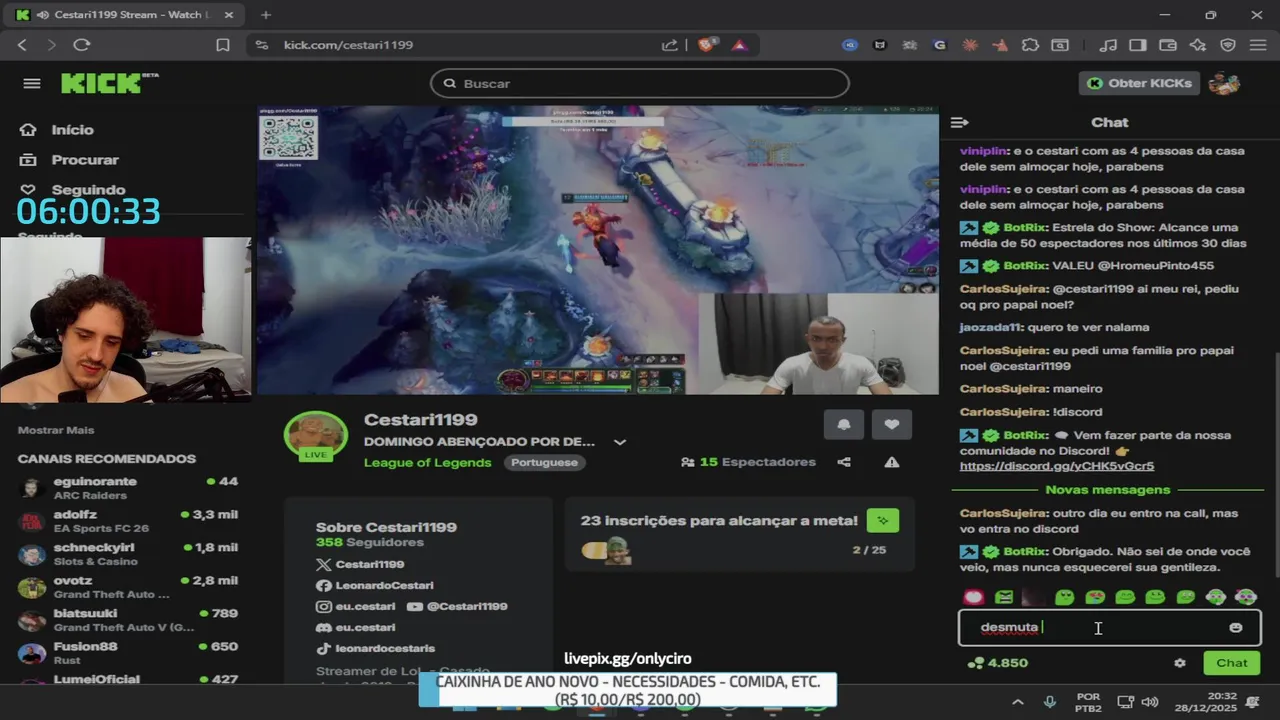Image resolution: width=1280 pixels, height=720 pixels.
Task: Open recommended channel Fusion88
Action: (x=128, y=653)
